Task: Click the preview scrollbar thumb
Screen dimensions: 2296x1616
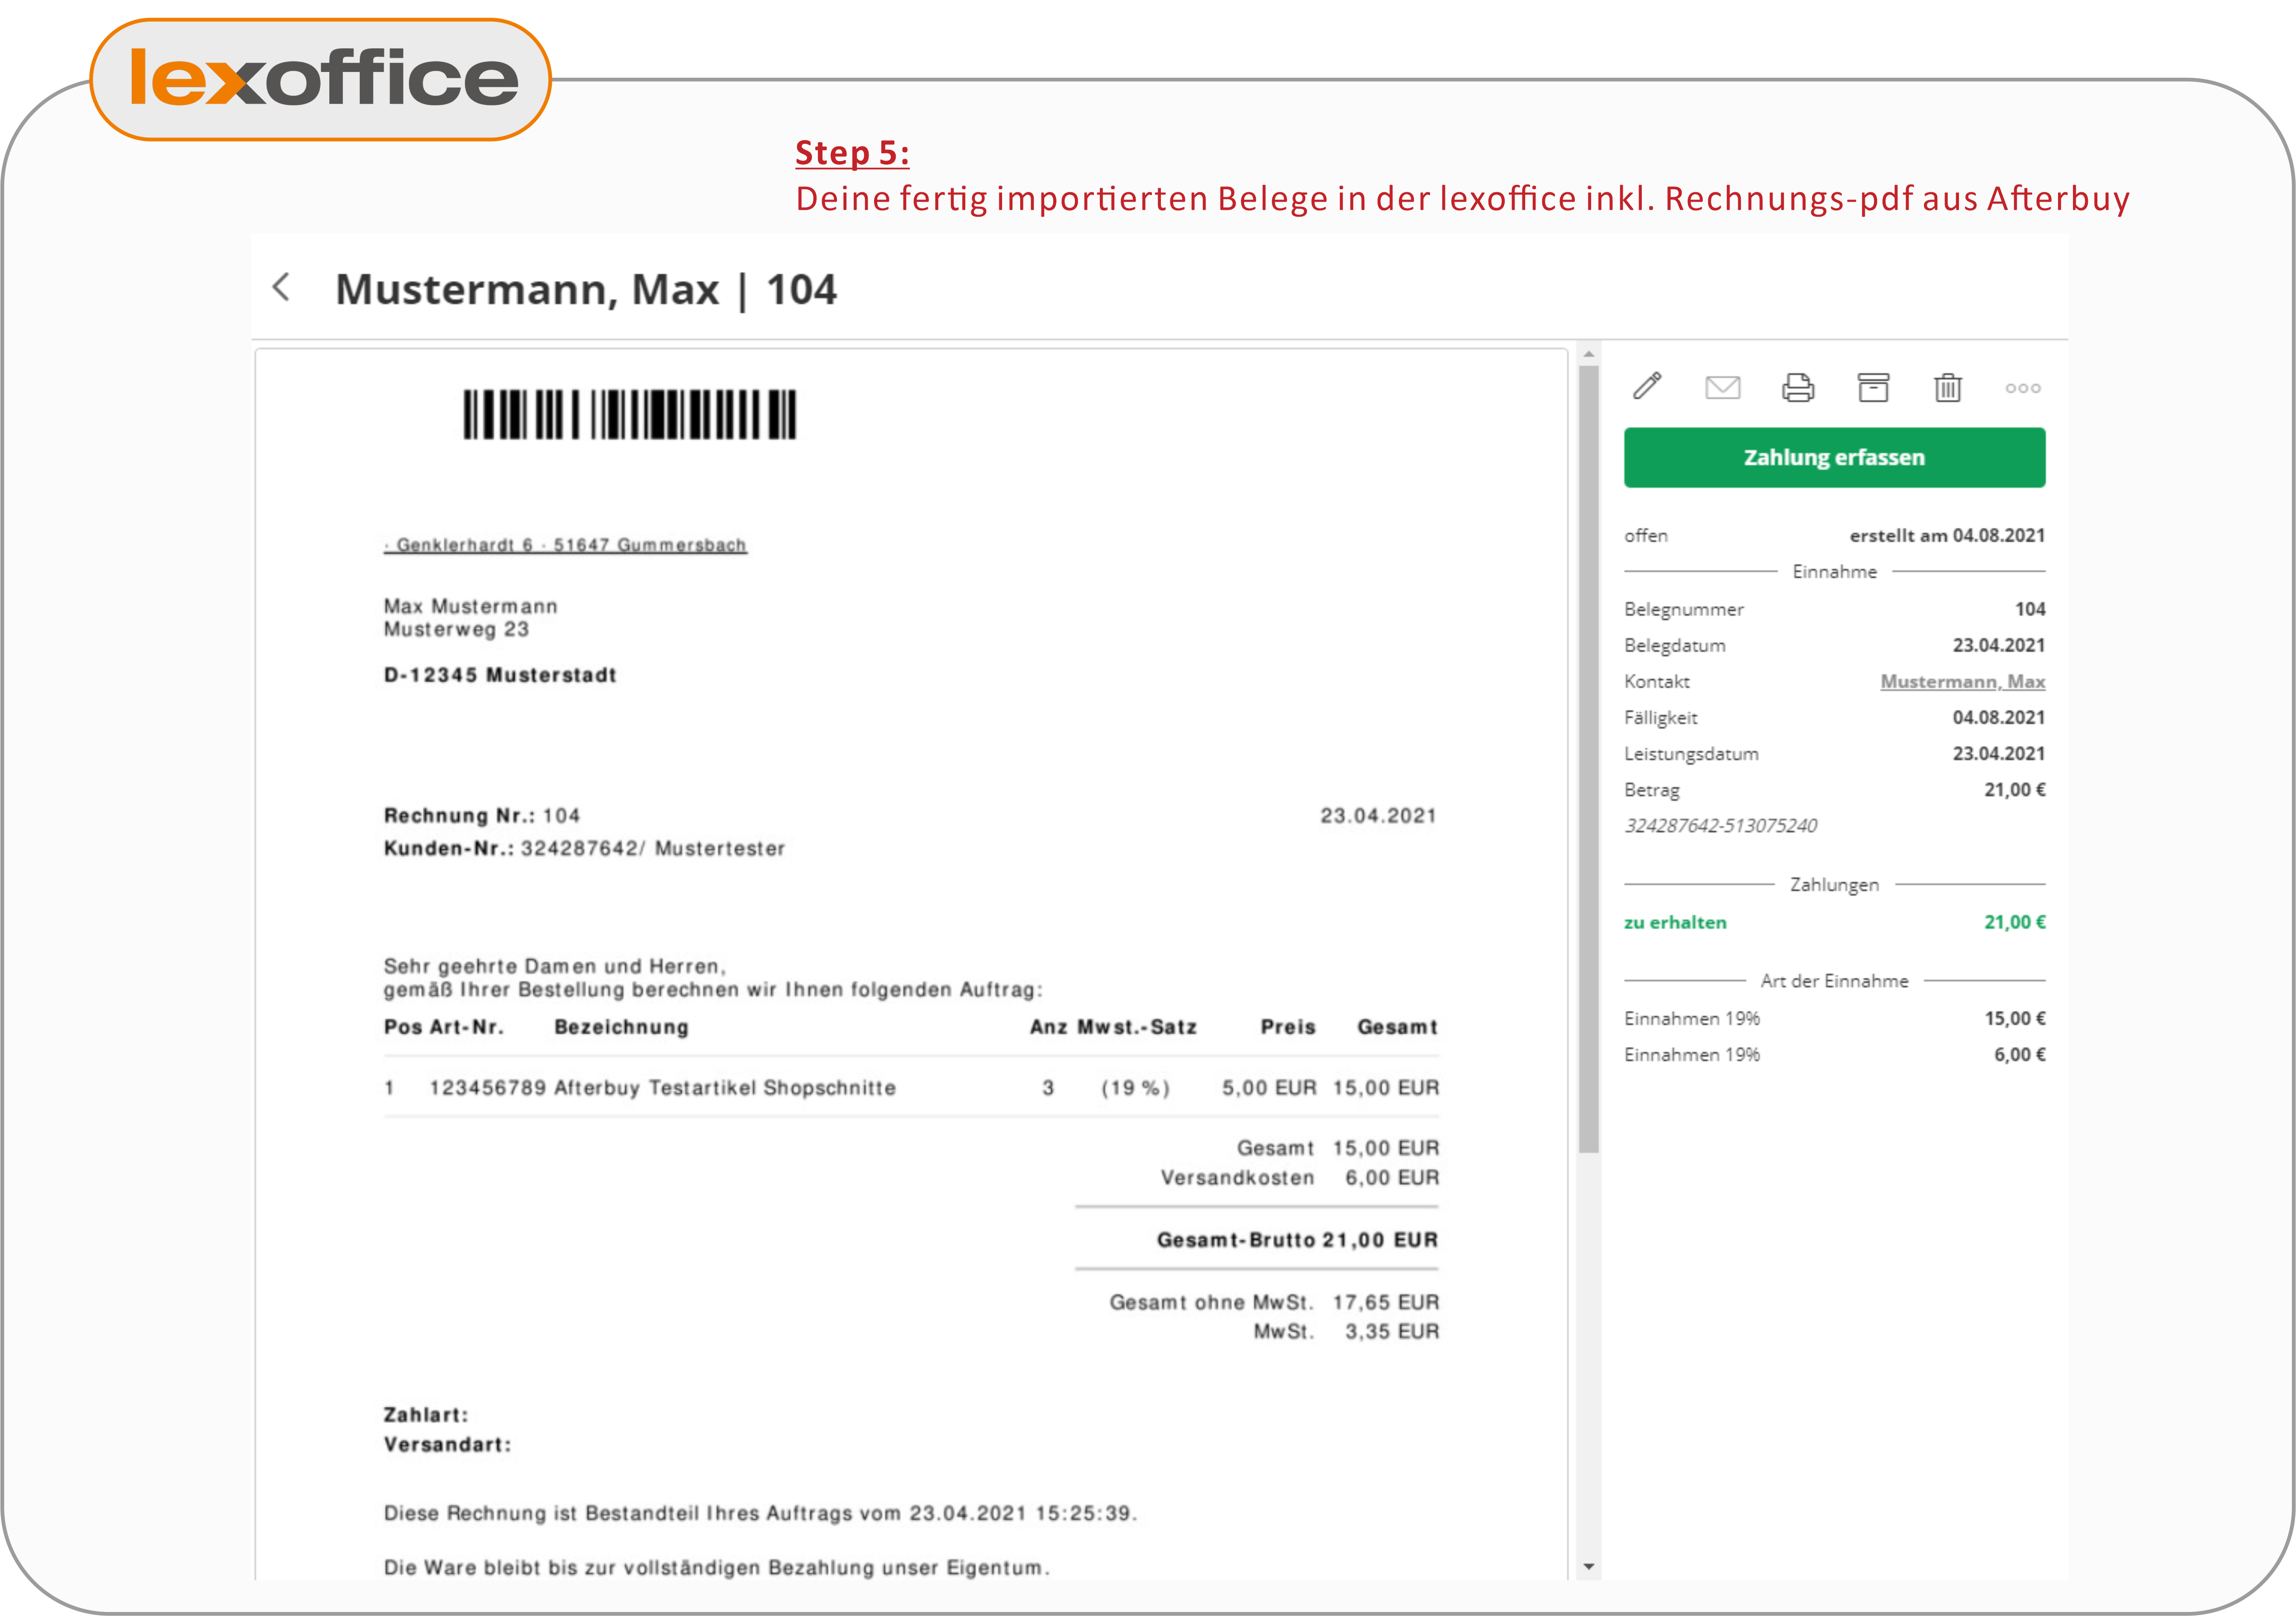Action: tap(1588, 760)
